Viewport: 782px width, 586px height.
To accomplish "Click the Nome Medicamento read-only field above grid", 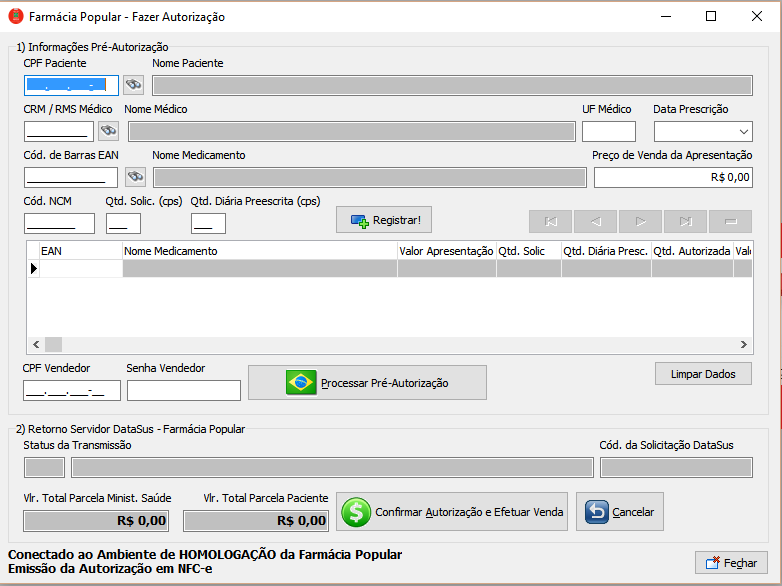I will 370,177.
